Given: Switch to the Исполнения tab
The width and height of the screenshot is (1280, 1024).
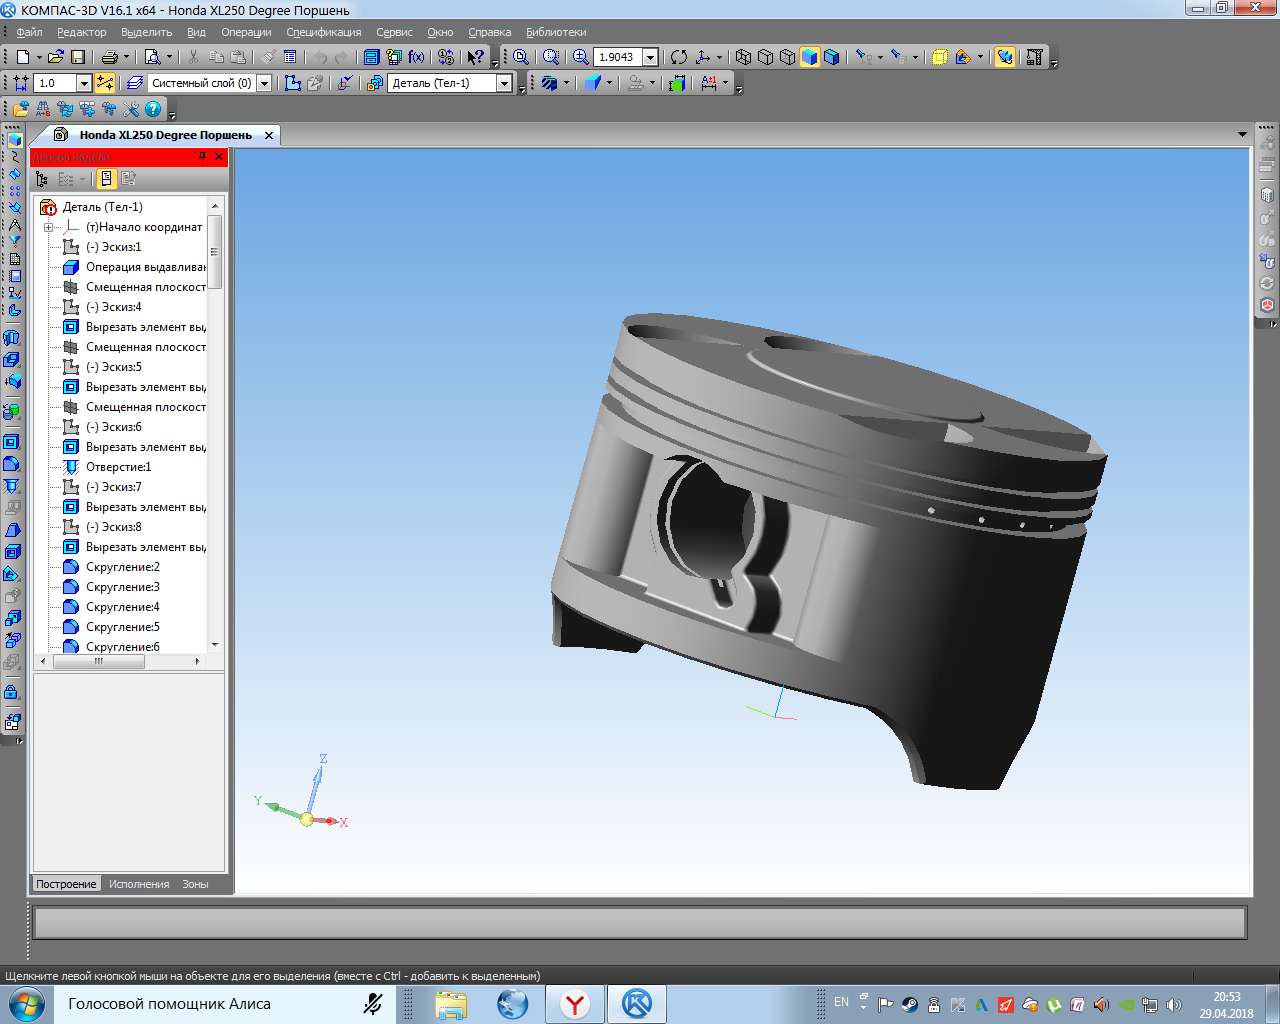Looking at the screenshot, I should point(139,884).
